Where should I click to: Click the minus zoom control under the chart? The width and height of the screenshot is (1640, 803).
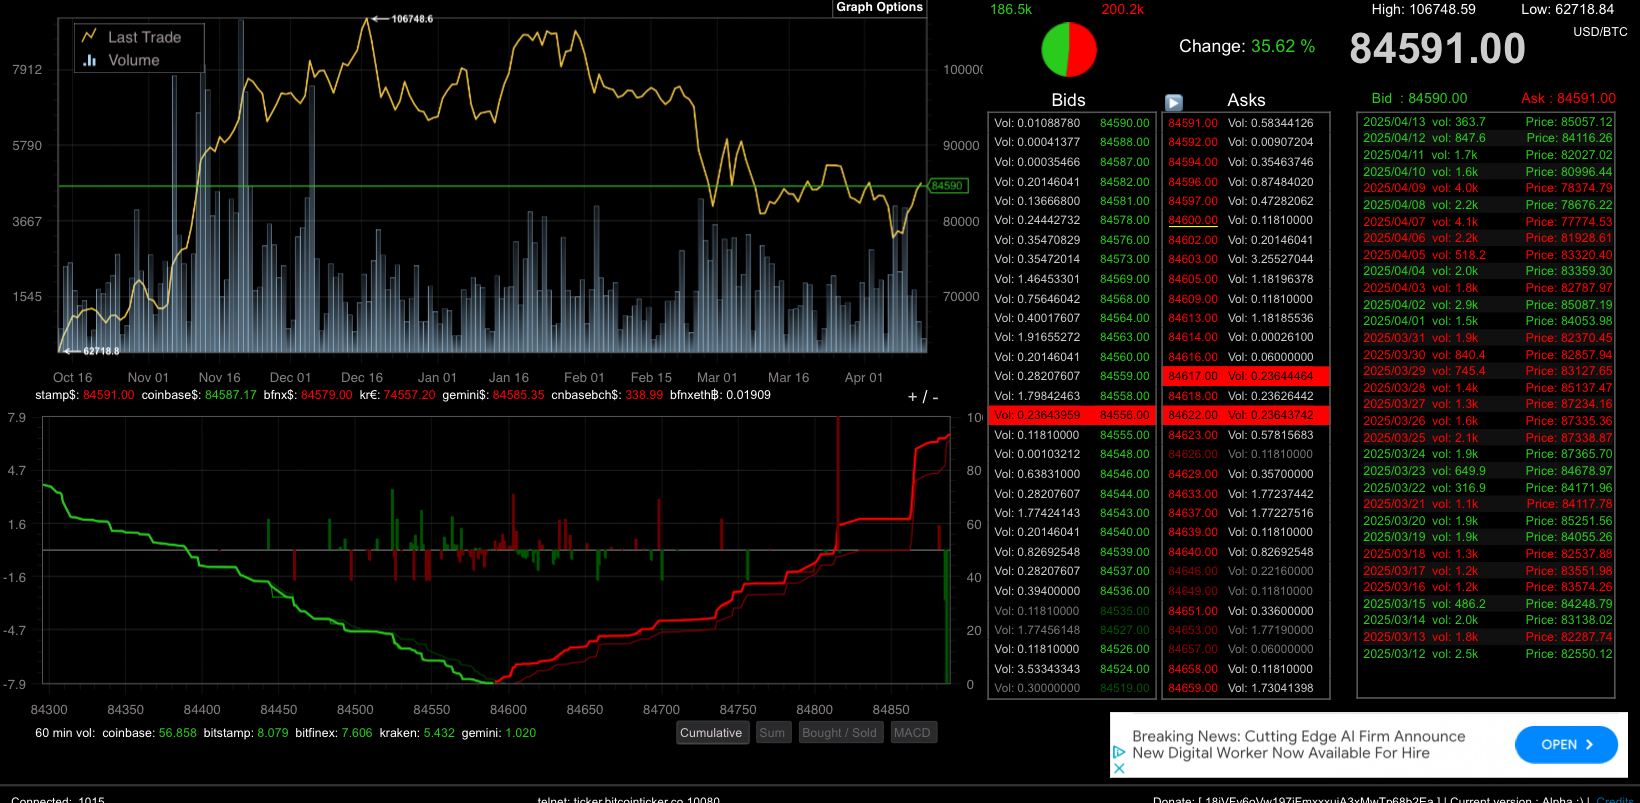[935, 397]
